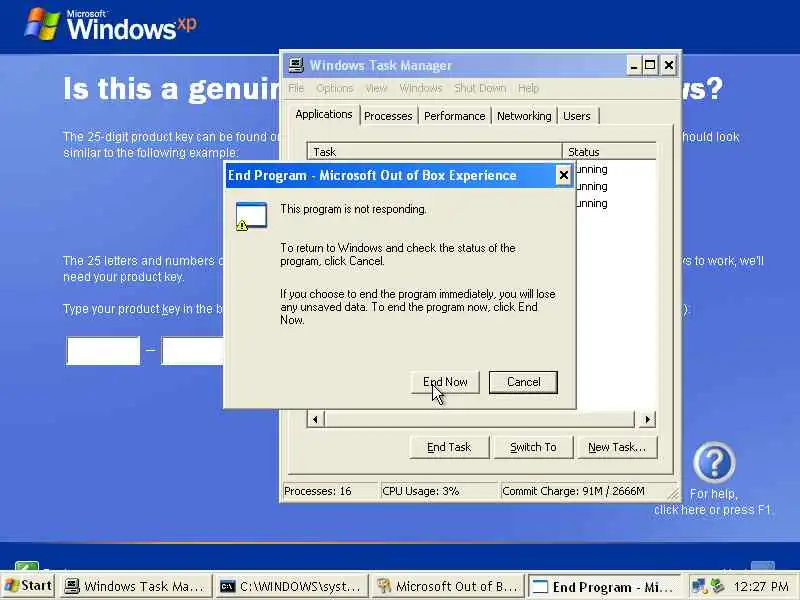This screenshot has height=600, width=800.
Task: Click Commit Charge: 91M / 2666M text
Action: (x=573, y=491)
